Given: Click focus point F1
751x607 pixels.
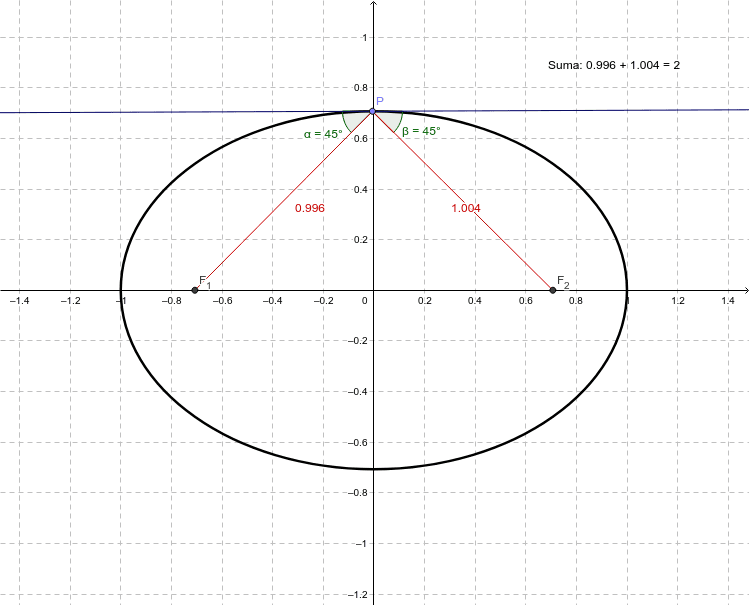Looking at the screenshot, I should click(x=194, y=290).
